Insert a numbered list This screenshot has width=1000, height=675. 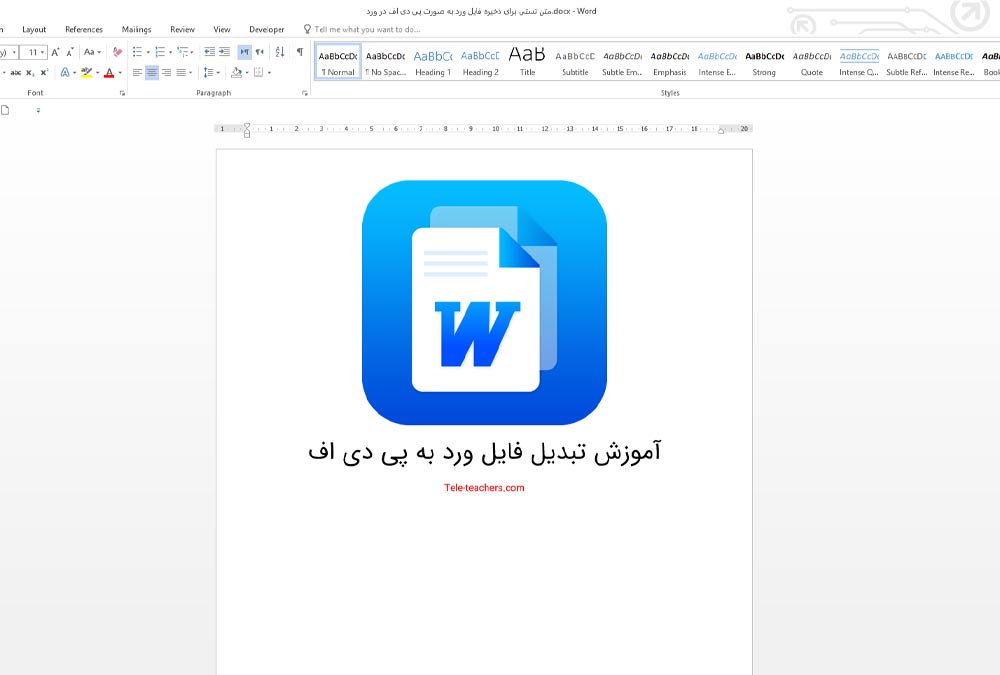159,52
